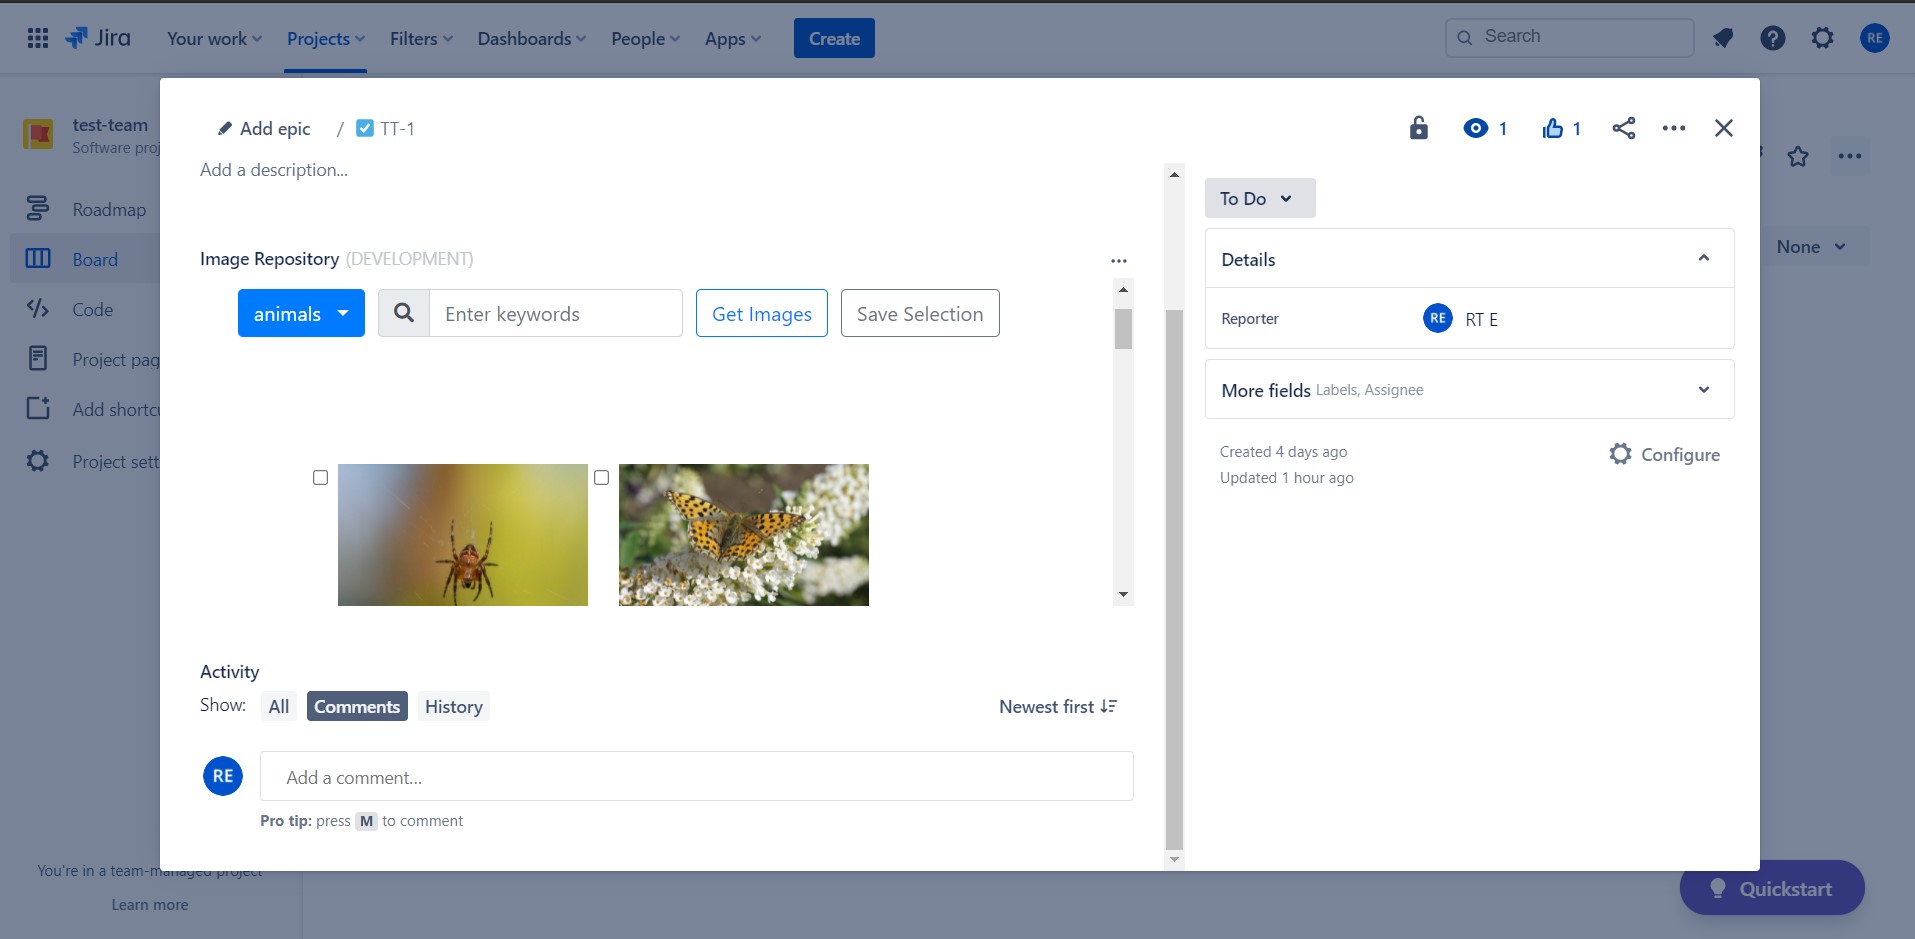Open the settings gear in top bar
Viewport: 1915px width, 939px height.
coord(1823,38)
